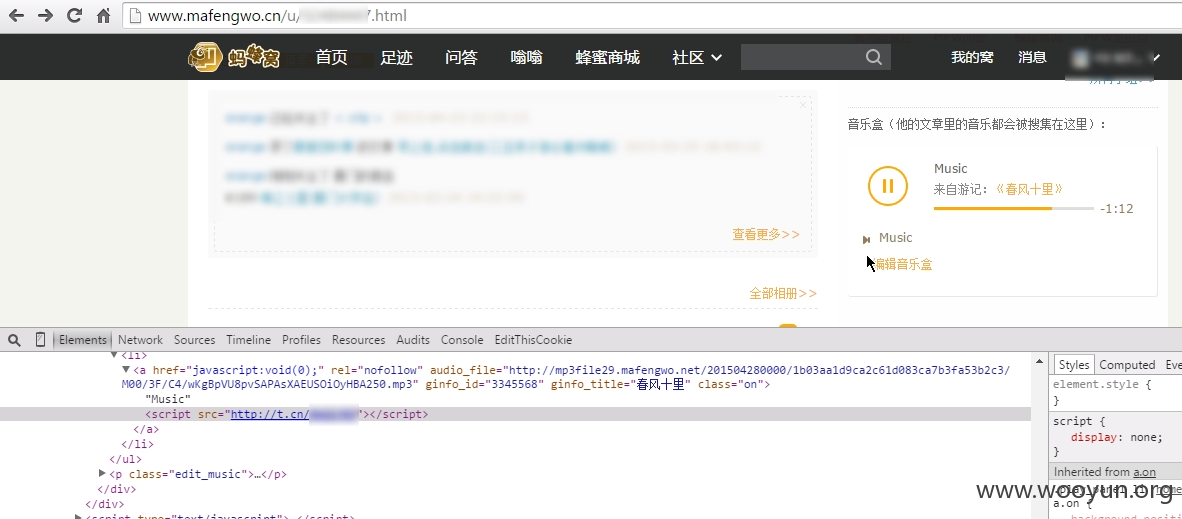Open the browser home page icon
Viewport: 1182px width, 519px height.
coord(103,15)
